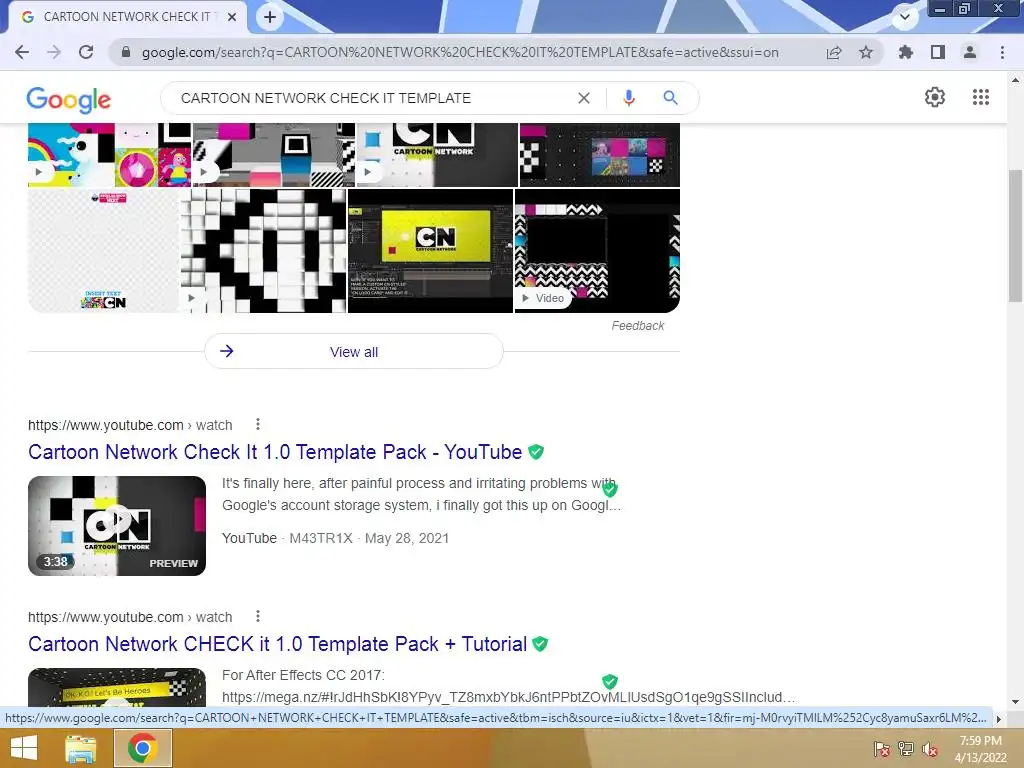Open the checkered transparent template image
Screen dimensions: 1024x768
[x=104, y=251]
